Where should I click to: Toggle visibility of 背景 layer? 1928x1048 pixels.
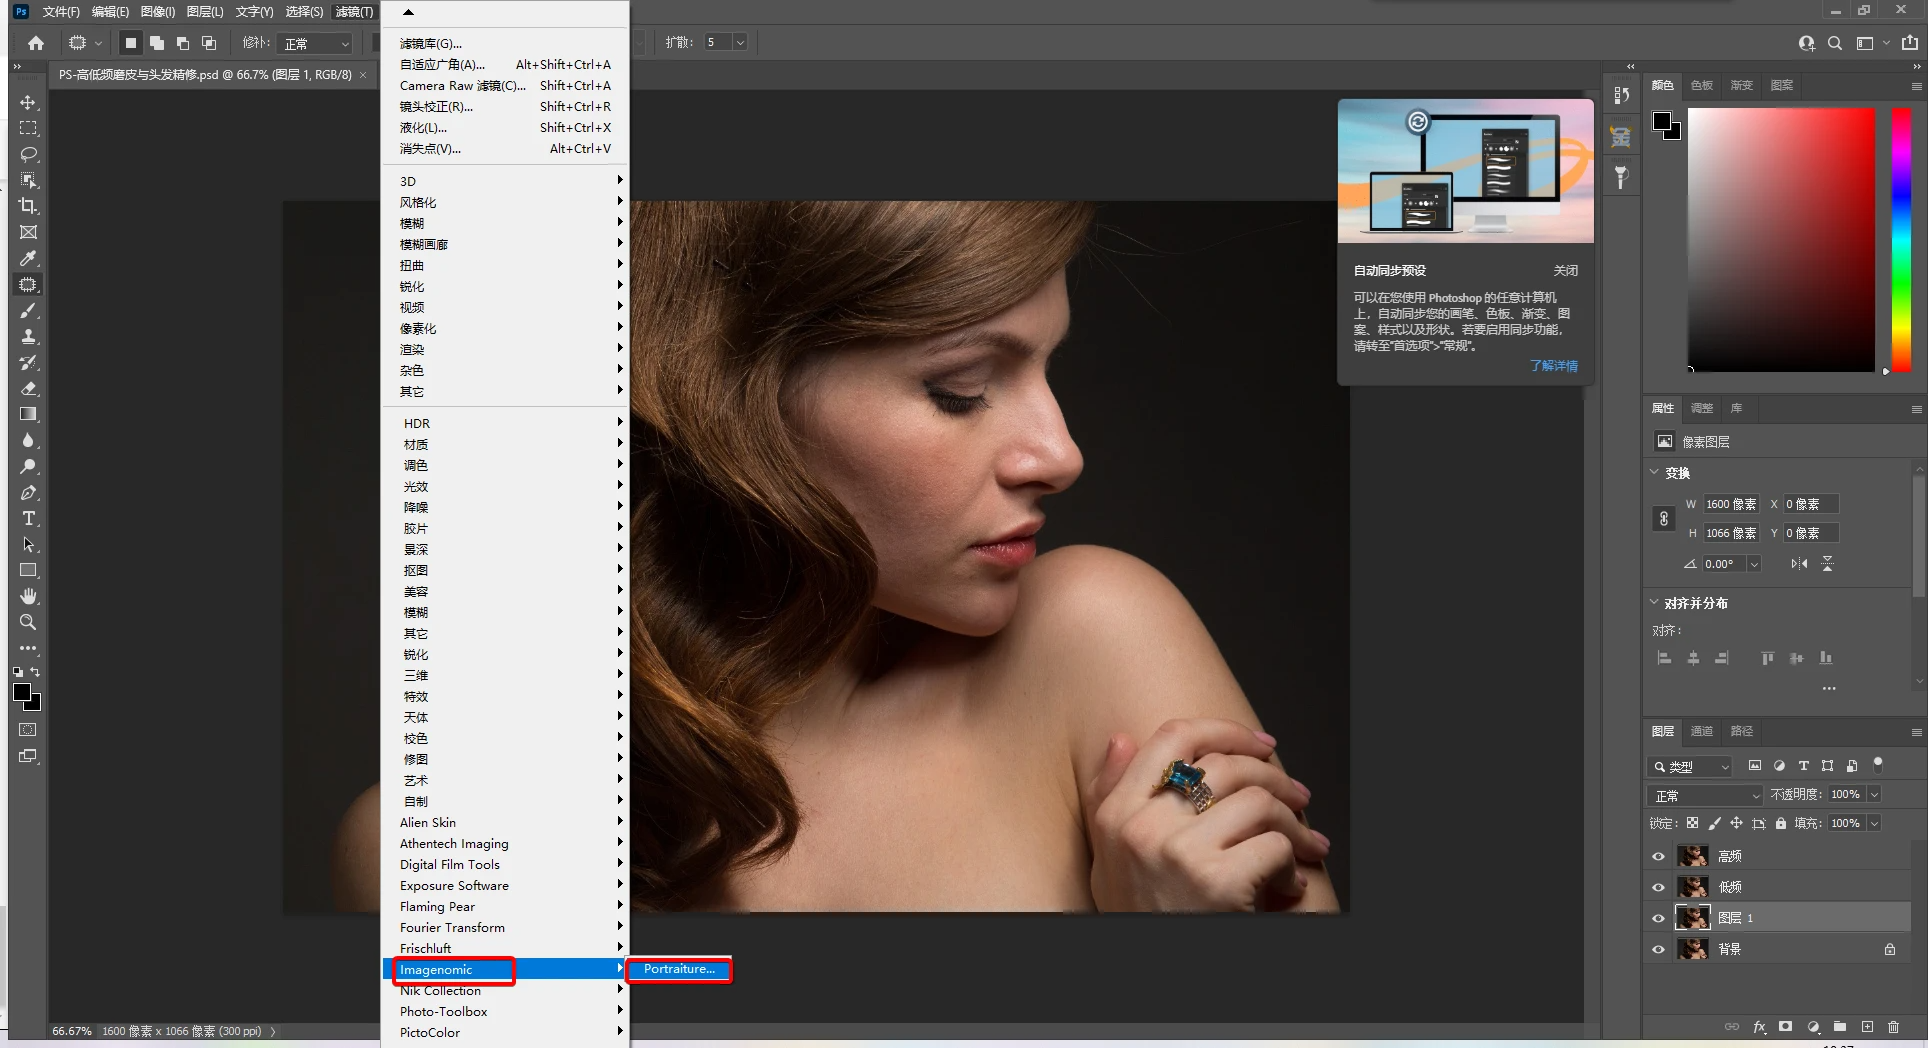(x=1658, y=949)
